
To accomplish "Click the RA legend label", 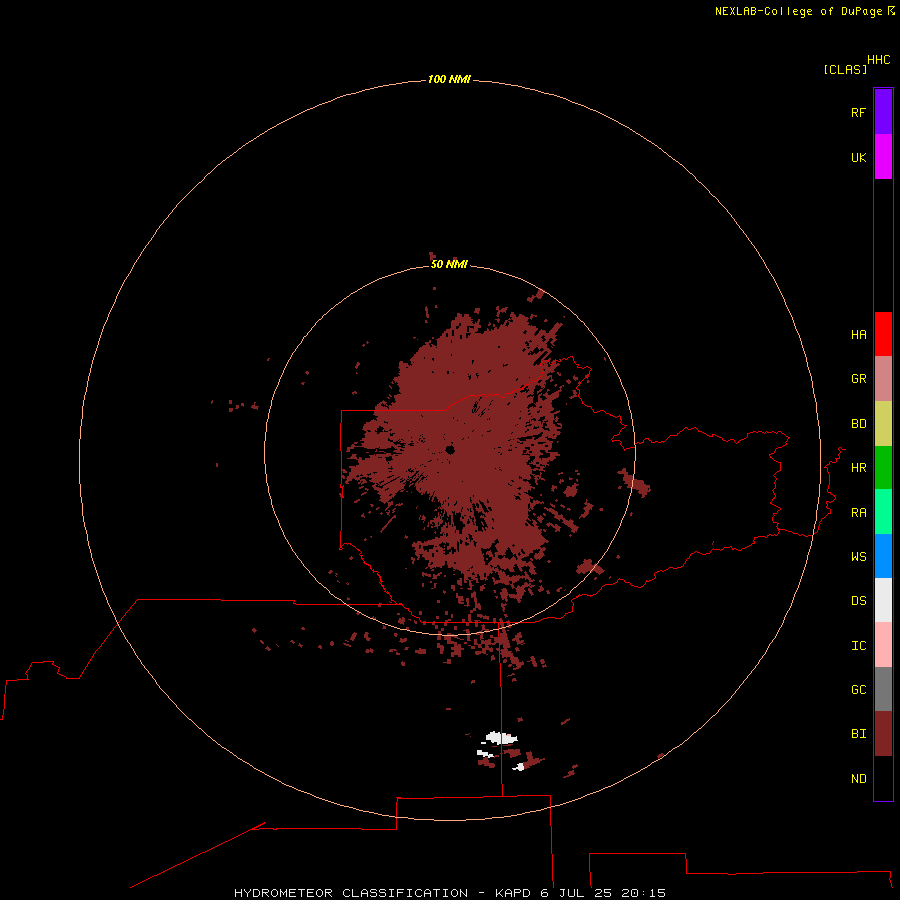I will point(858,513).
